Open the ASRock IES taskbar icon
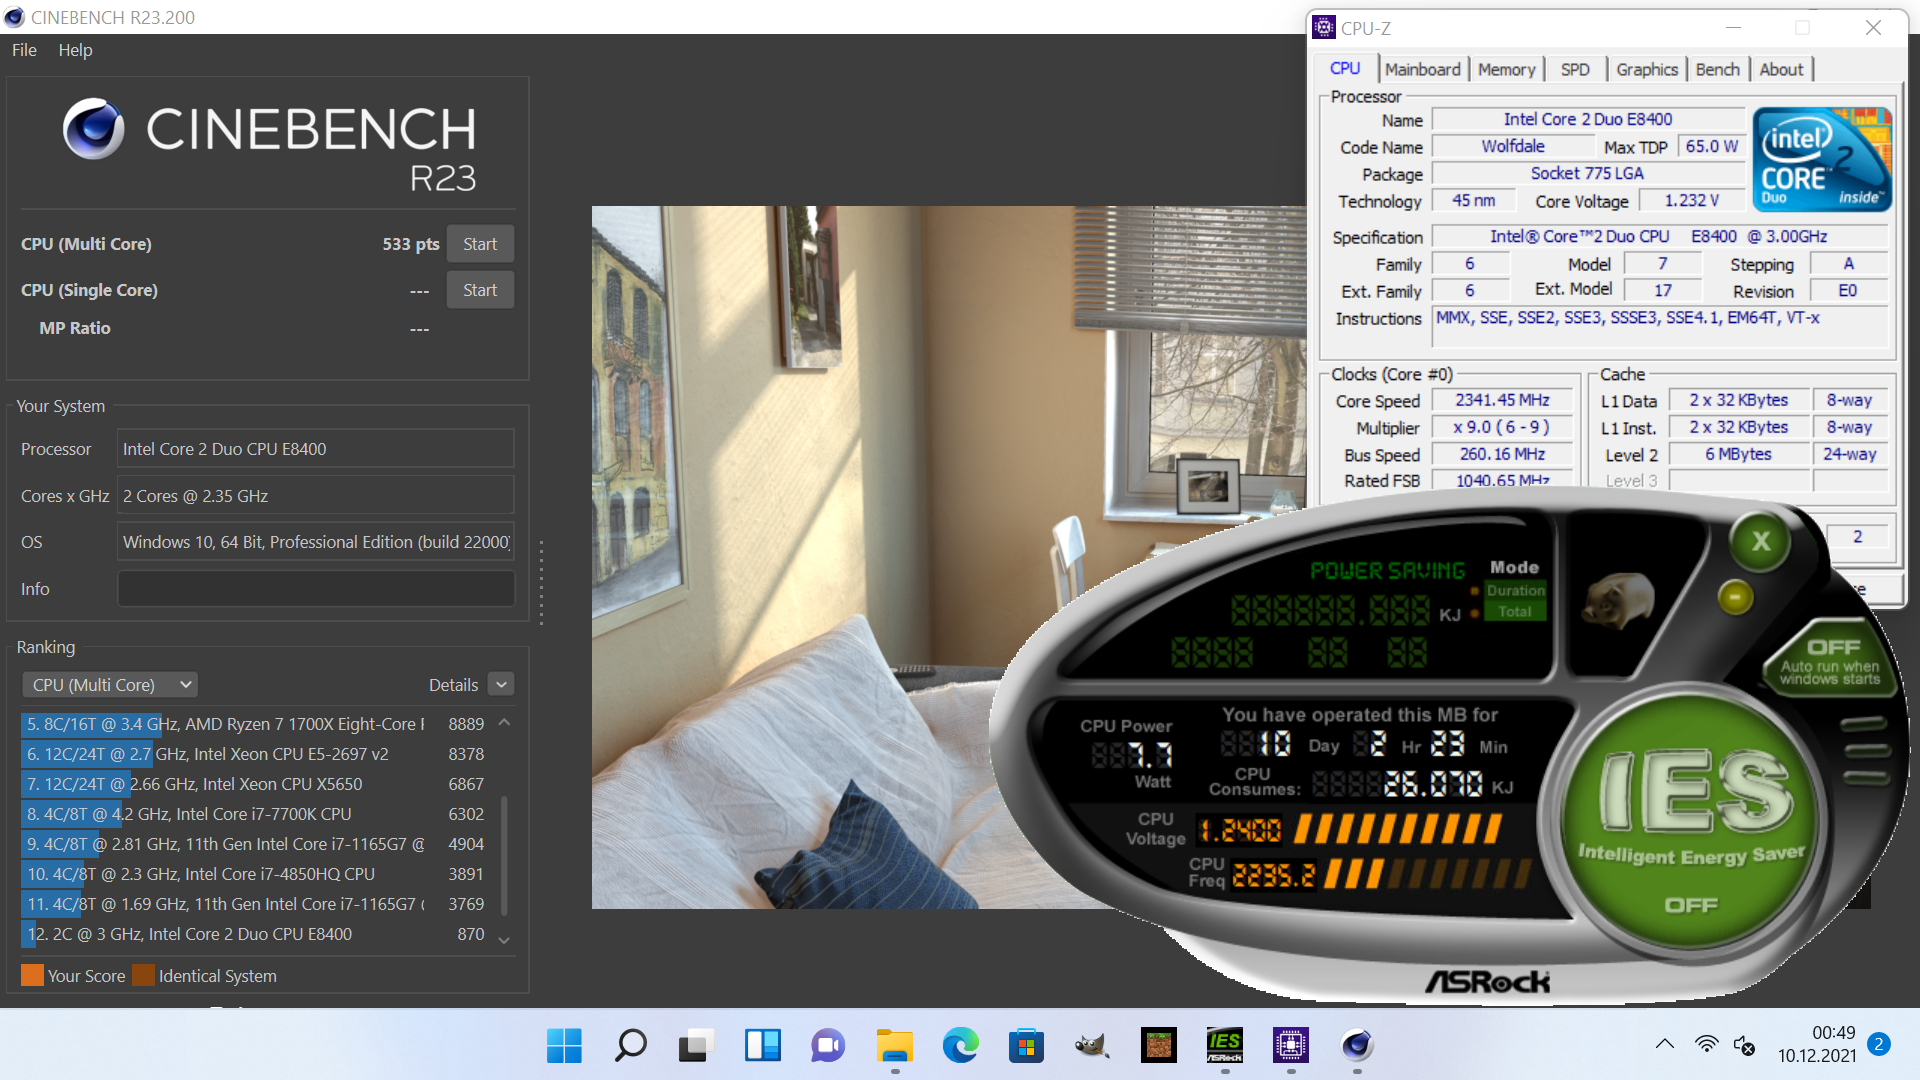Image resolution: width=1920 pixels, height=1080 pixels. (1224, 1046)
